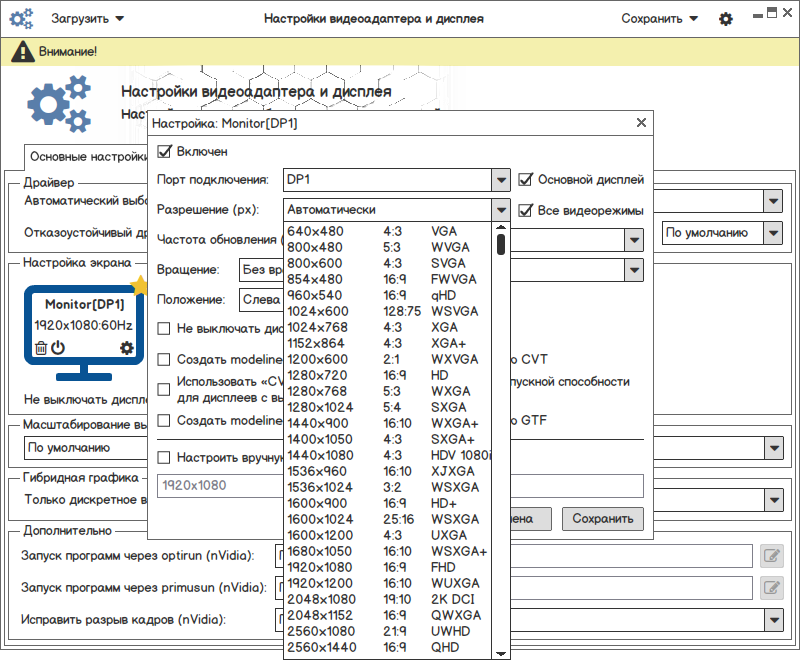Open monitor settings via the gear on Monitor[DP1]
This screenshot has width=800, height=661.
coord(126,348)
